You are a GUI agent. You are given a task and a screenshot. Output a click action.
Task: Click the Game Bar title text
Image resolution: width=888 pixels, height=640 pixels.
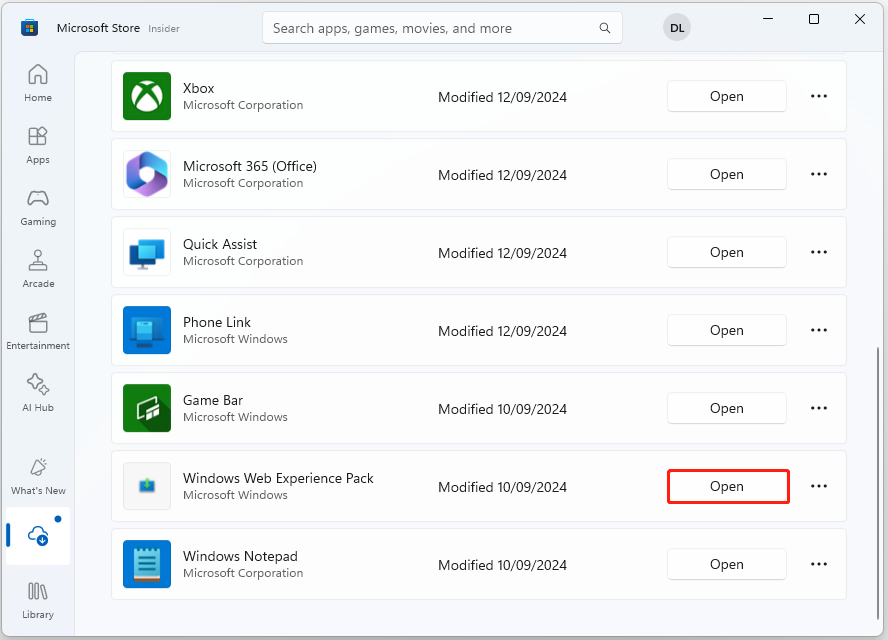[212, 400]
